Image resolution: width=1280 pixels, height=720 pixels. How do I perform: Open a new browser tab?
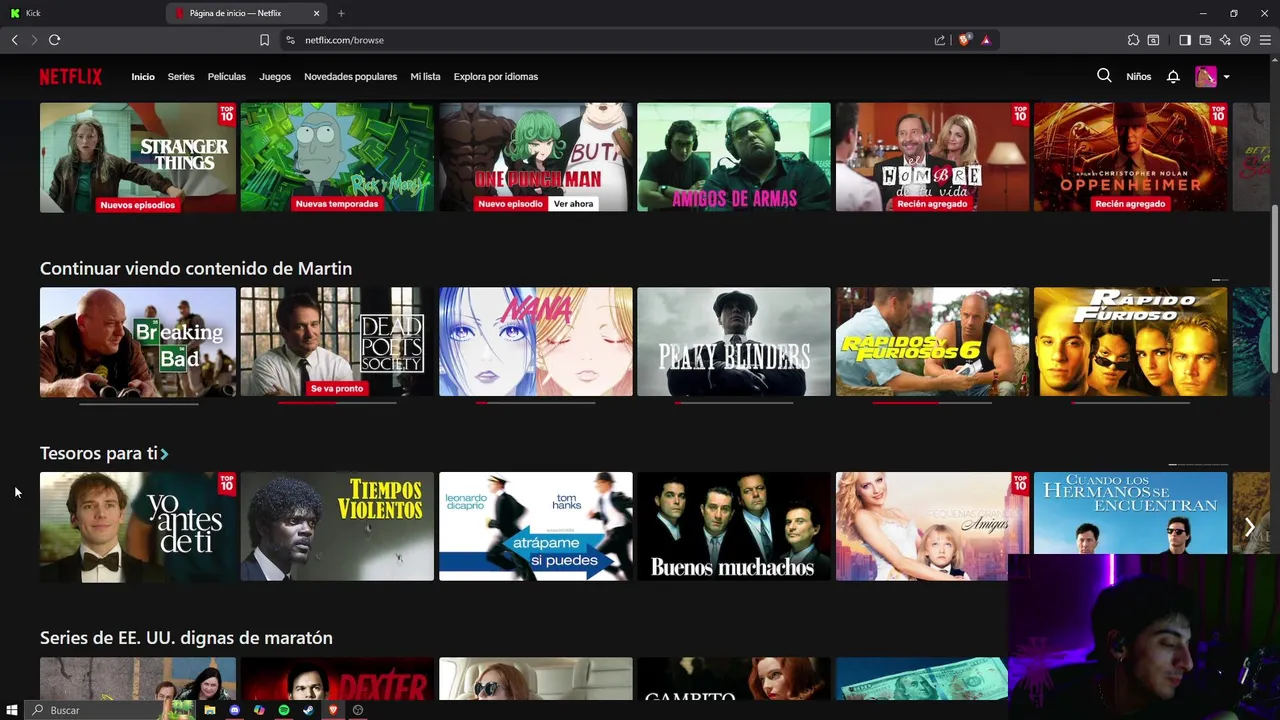(x=341, y=13)
